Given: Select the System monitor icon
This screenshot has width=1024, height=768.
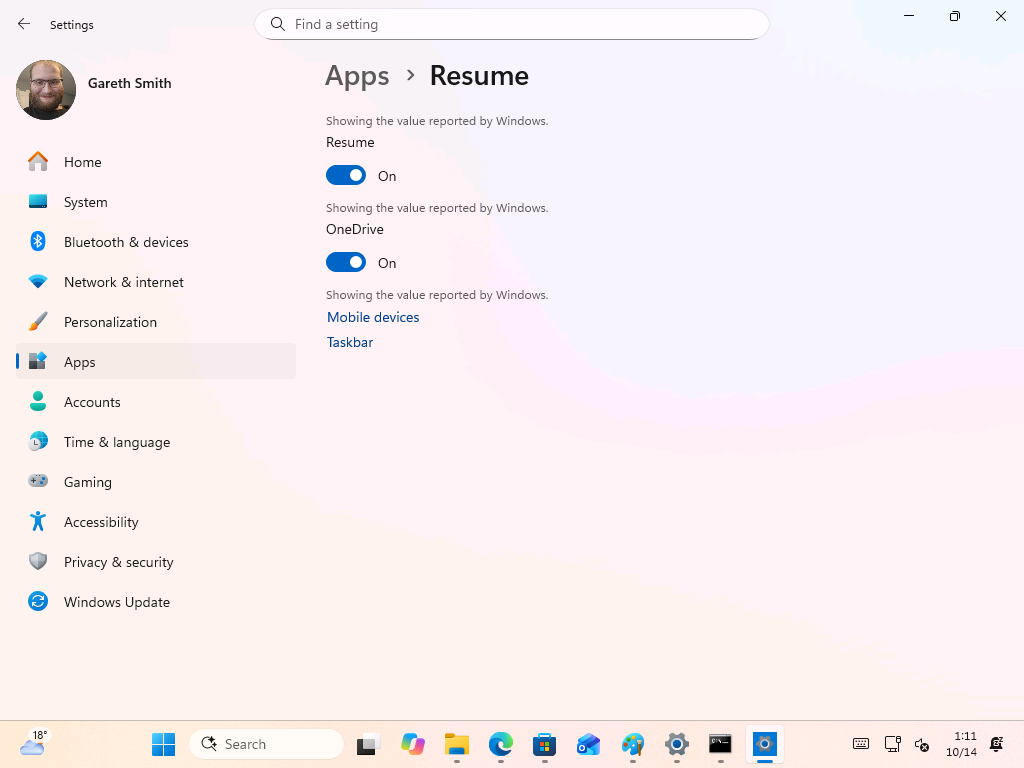Looking at the screenshot, I should (x=38, y=202).
